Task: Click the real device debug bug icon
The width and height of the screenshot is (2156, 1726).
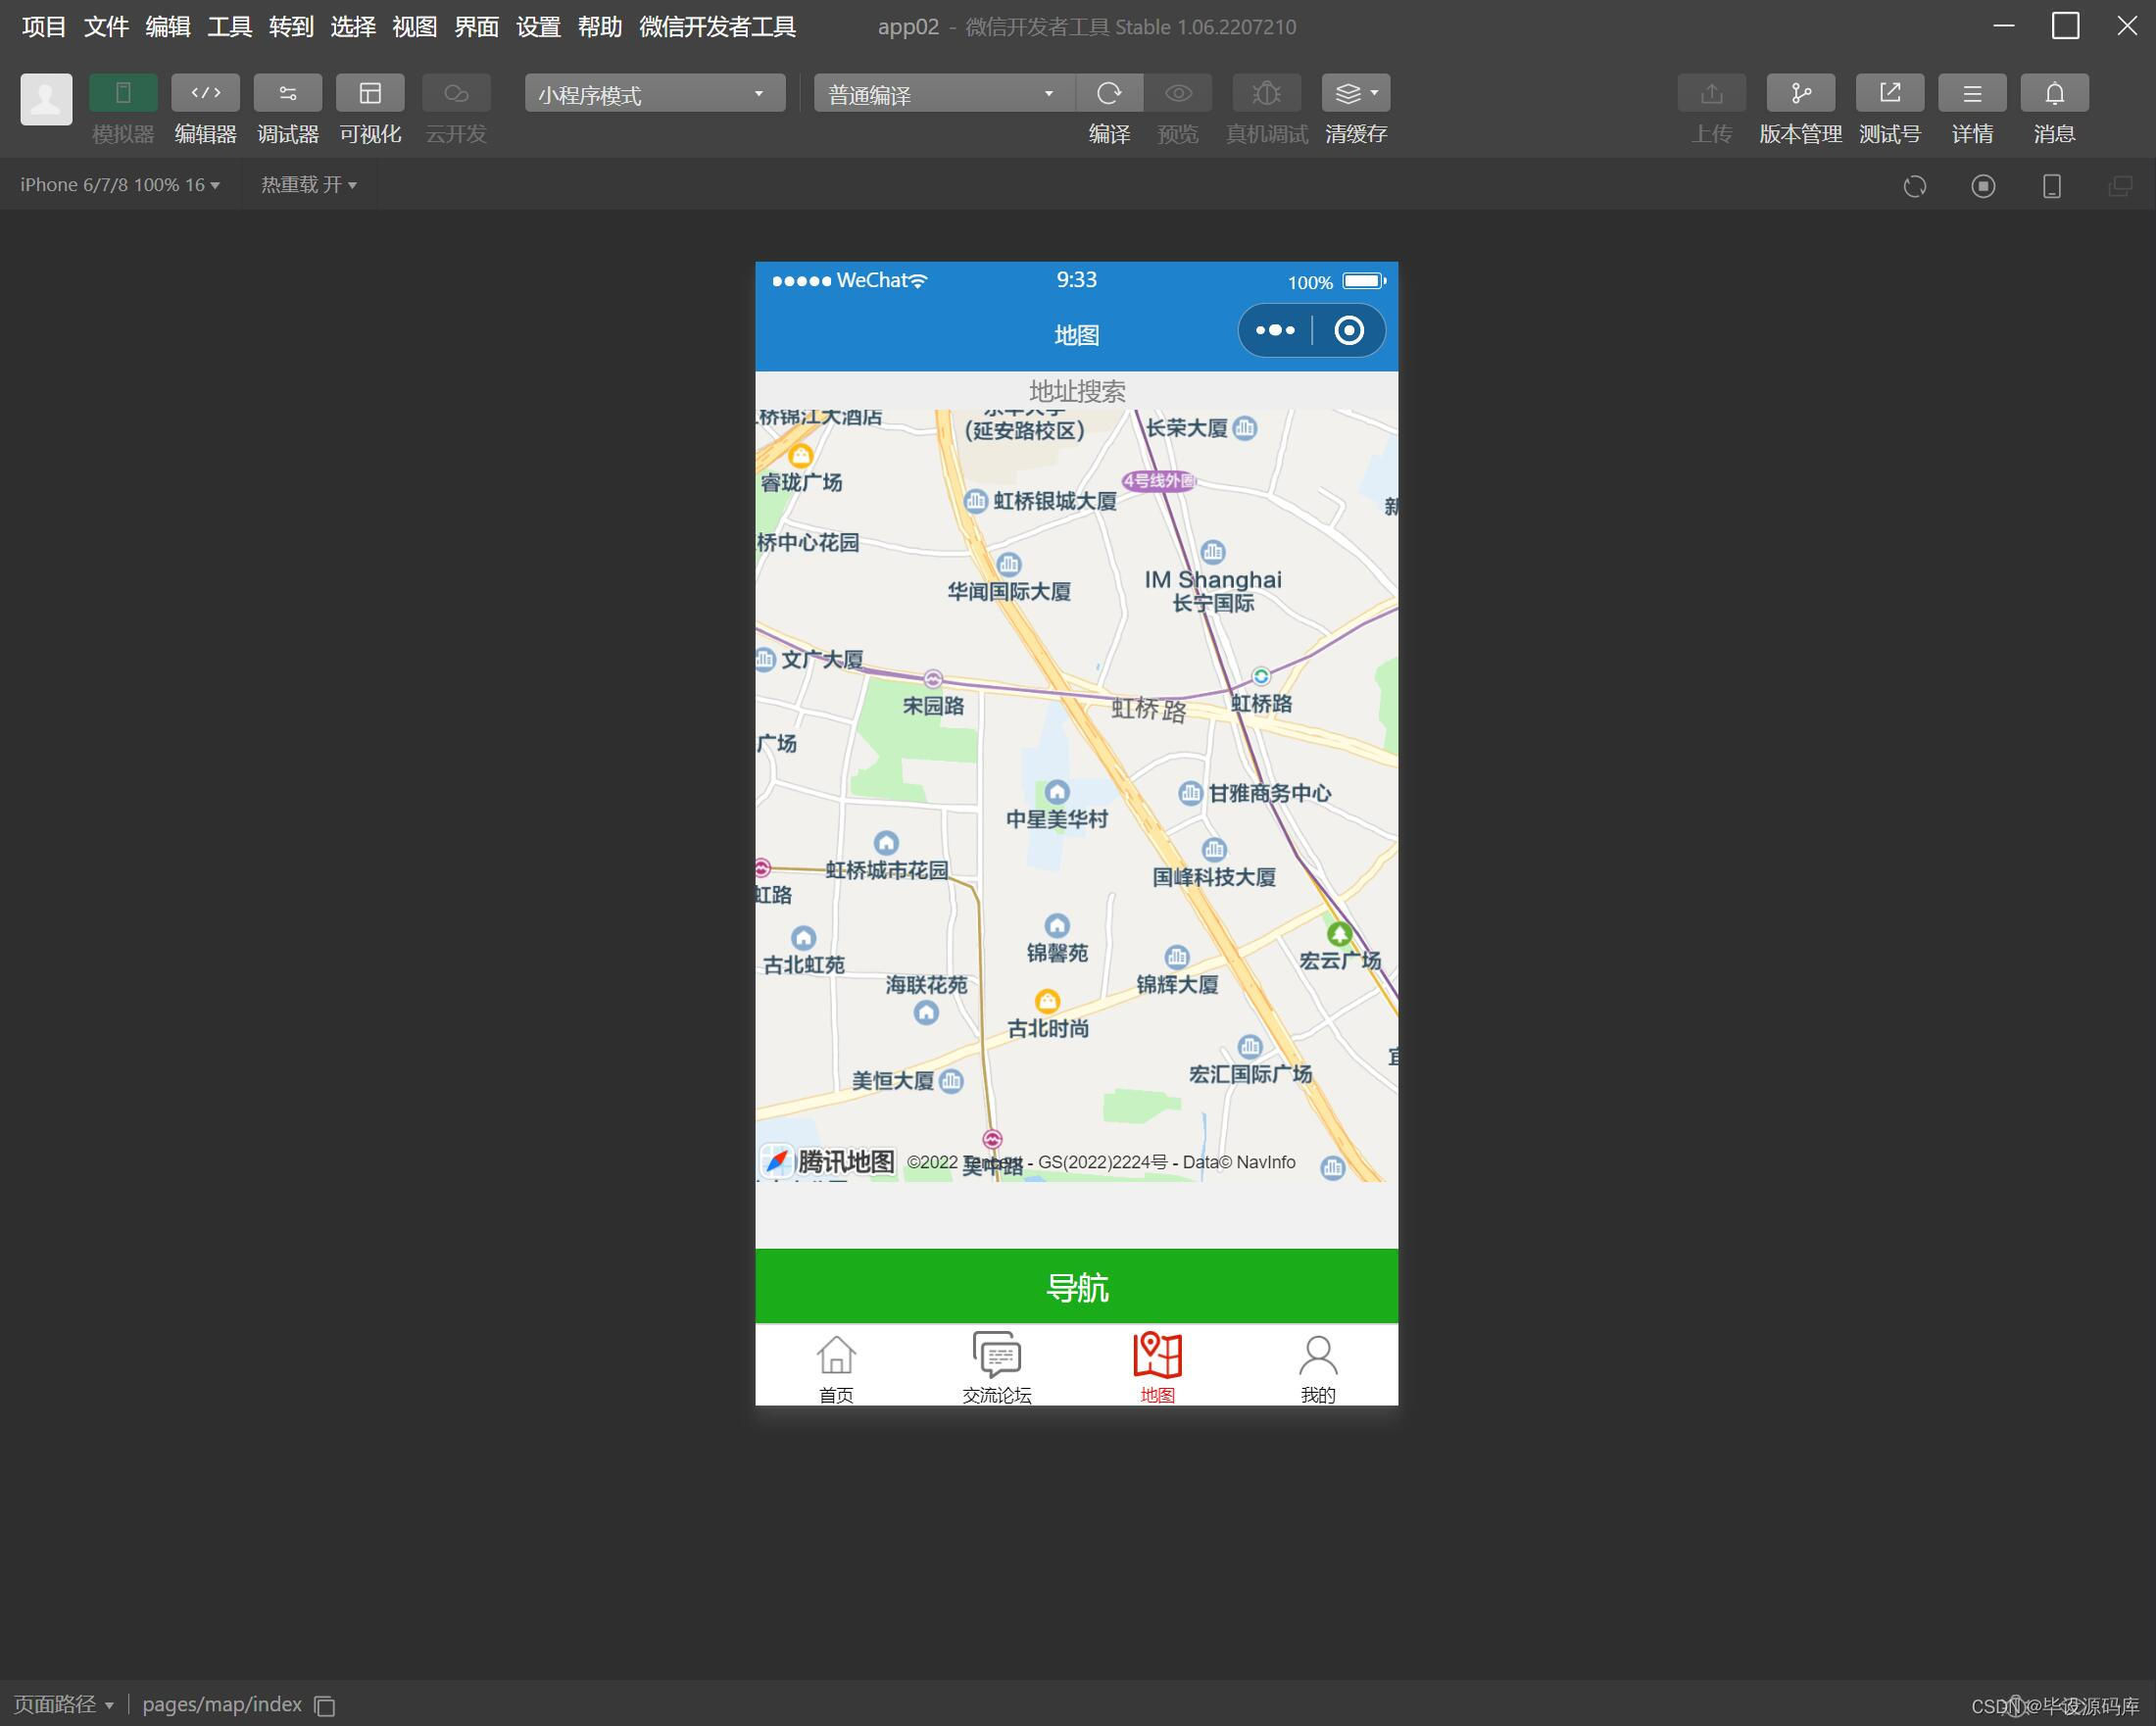Action: pyautogui.click(x=1266, y=93)
